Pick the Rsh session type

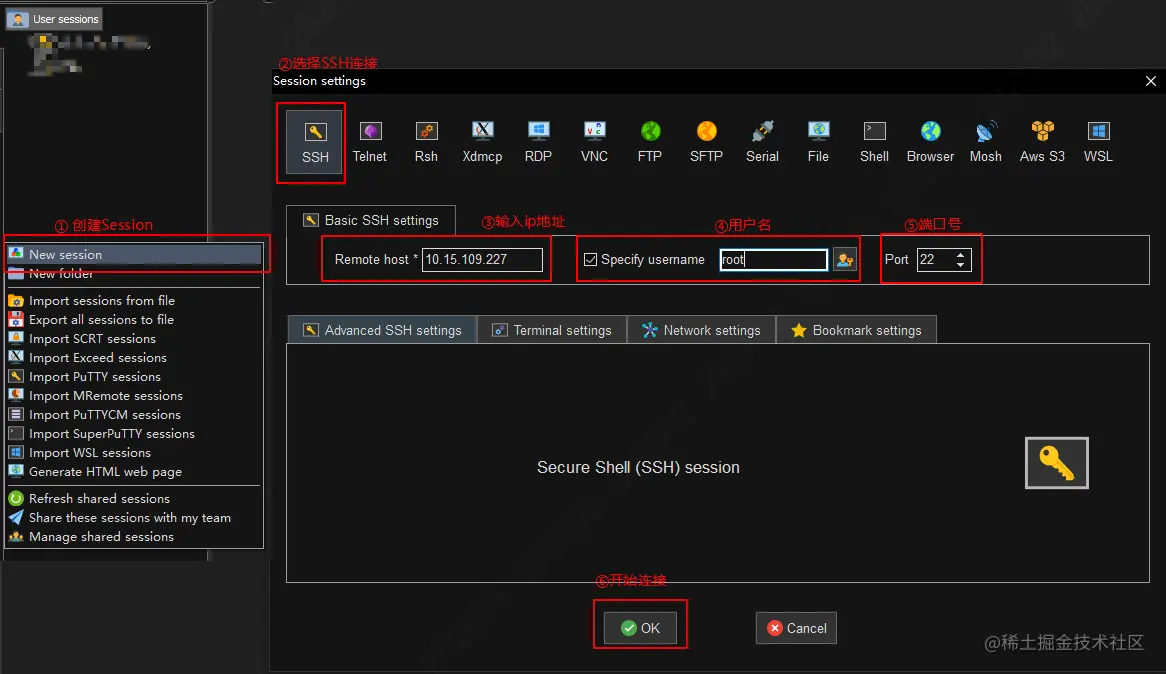pyautogui.click(x=426, y=142)
